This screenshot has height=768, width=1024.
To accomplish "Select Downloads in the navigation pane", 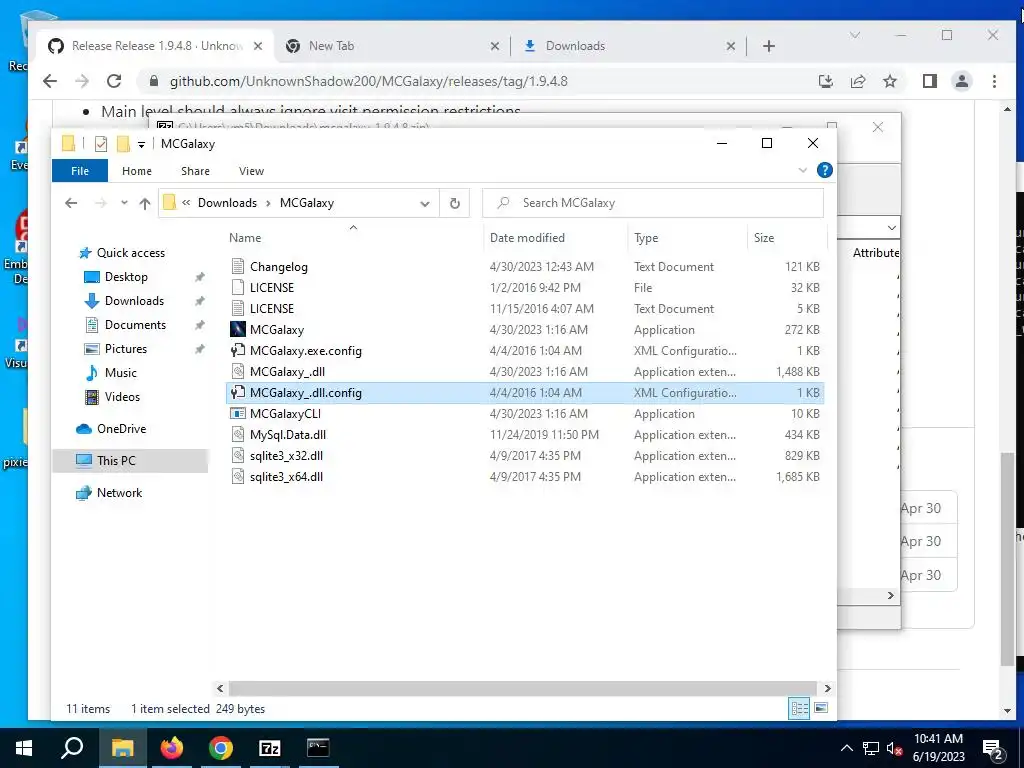I will coord(134,301).
